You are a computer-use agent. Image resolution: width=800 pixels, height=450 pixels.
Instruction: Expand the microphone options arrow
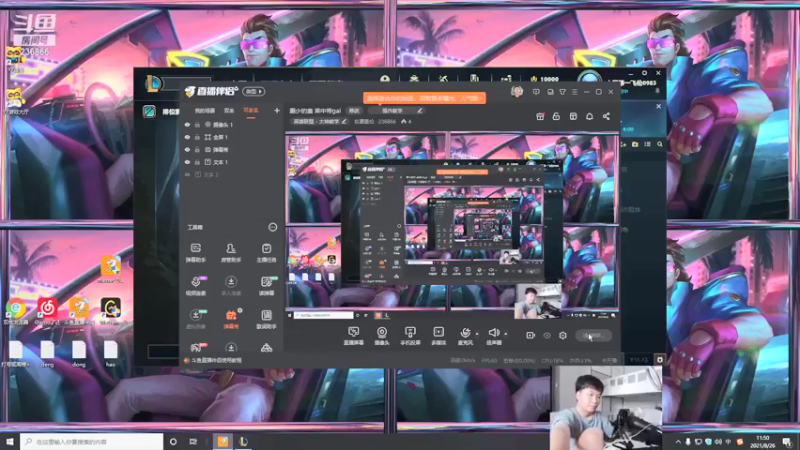click(477, 334)
